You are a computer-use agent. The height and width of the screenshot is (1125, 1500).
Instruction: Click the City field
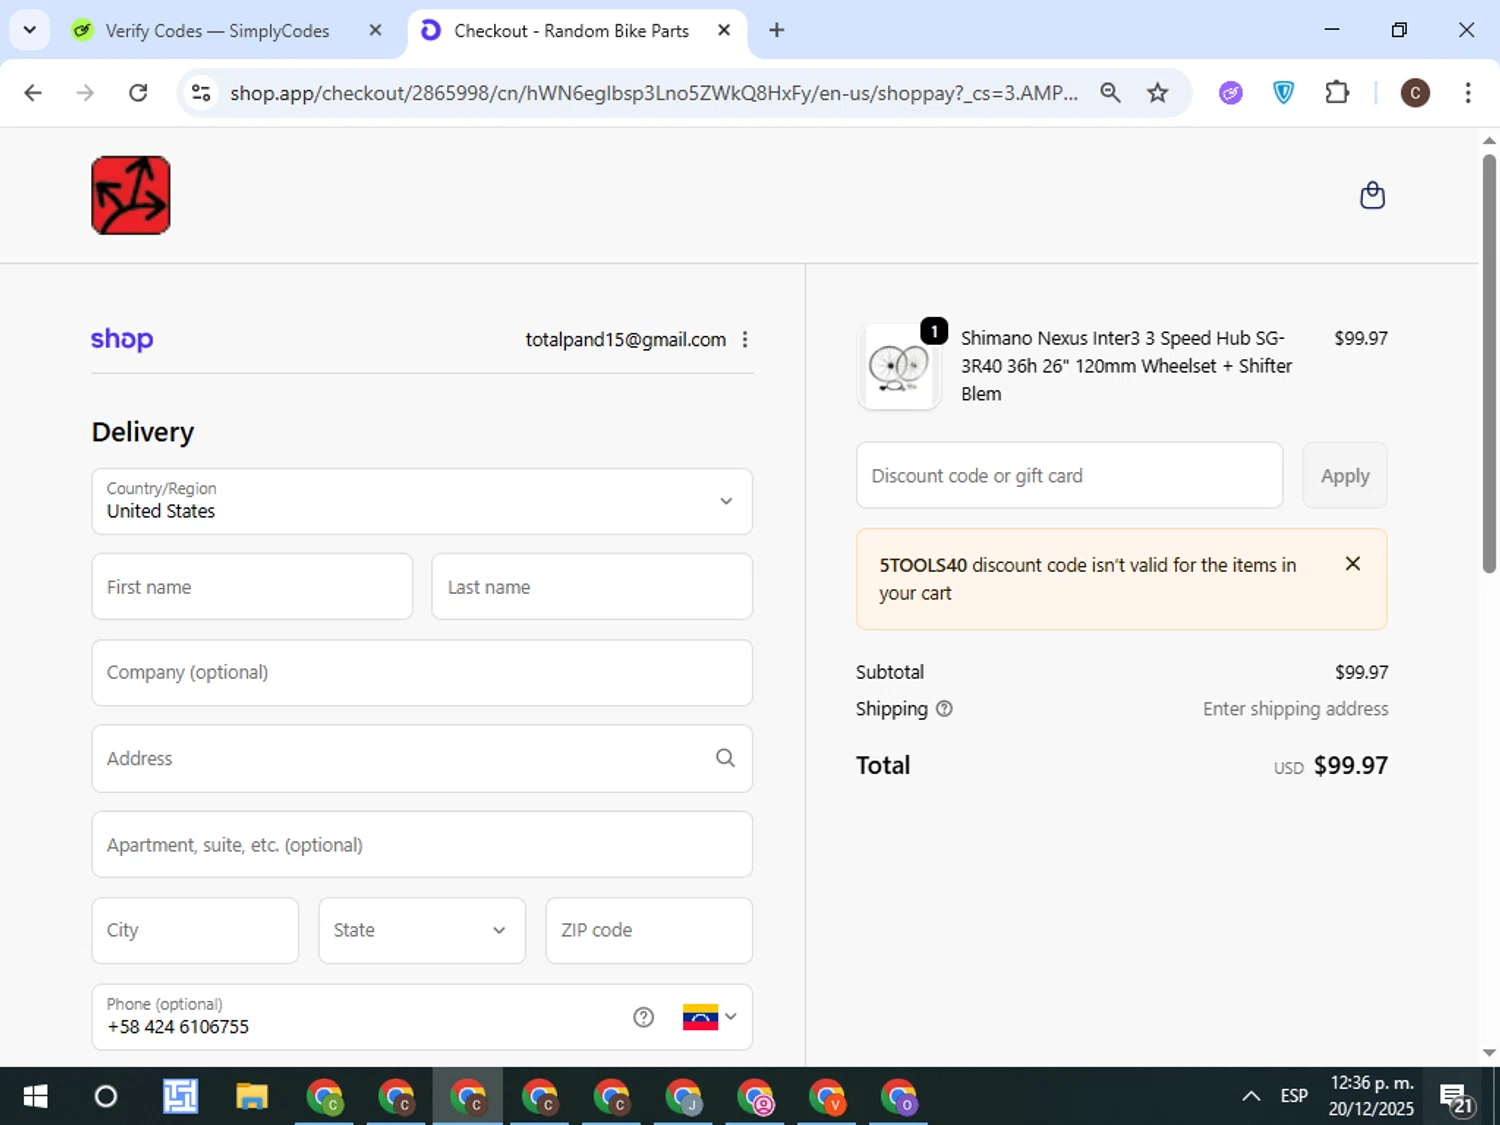point(195,930)
